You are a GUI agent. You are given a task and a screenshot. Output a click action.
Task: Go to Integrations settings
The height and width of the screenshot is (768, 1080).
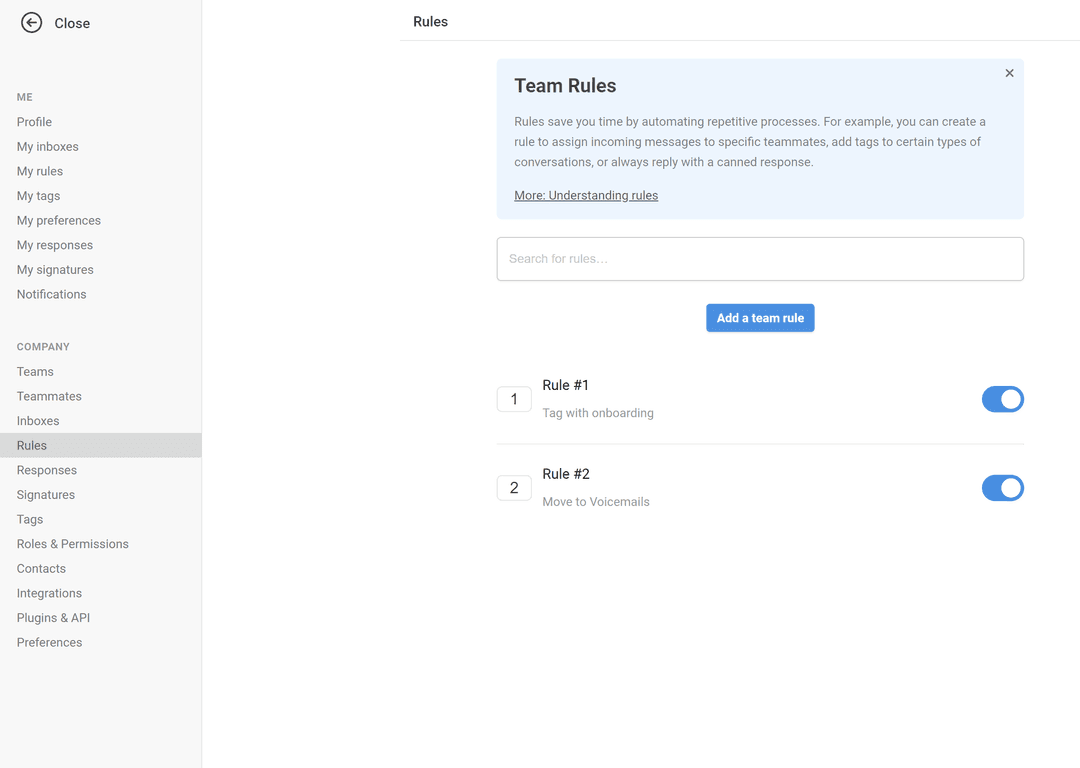tap(49, 593)
